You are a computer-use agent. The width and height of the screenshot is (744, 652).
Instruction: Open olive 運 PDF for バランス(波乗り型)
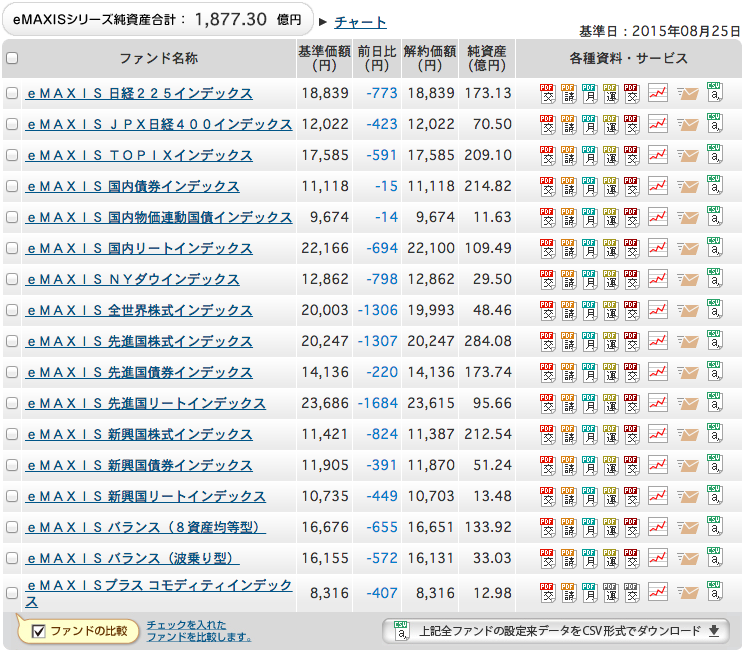tap(610, 559)
